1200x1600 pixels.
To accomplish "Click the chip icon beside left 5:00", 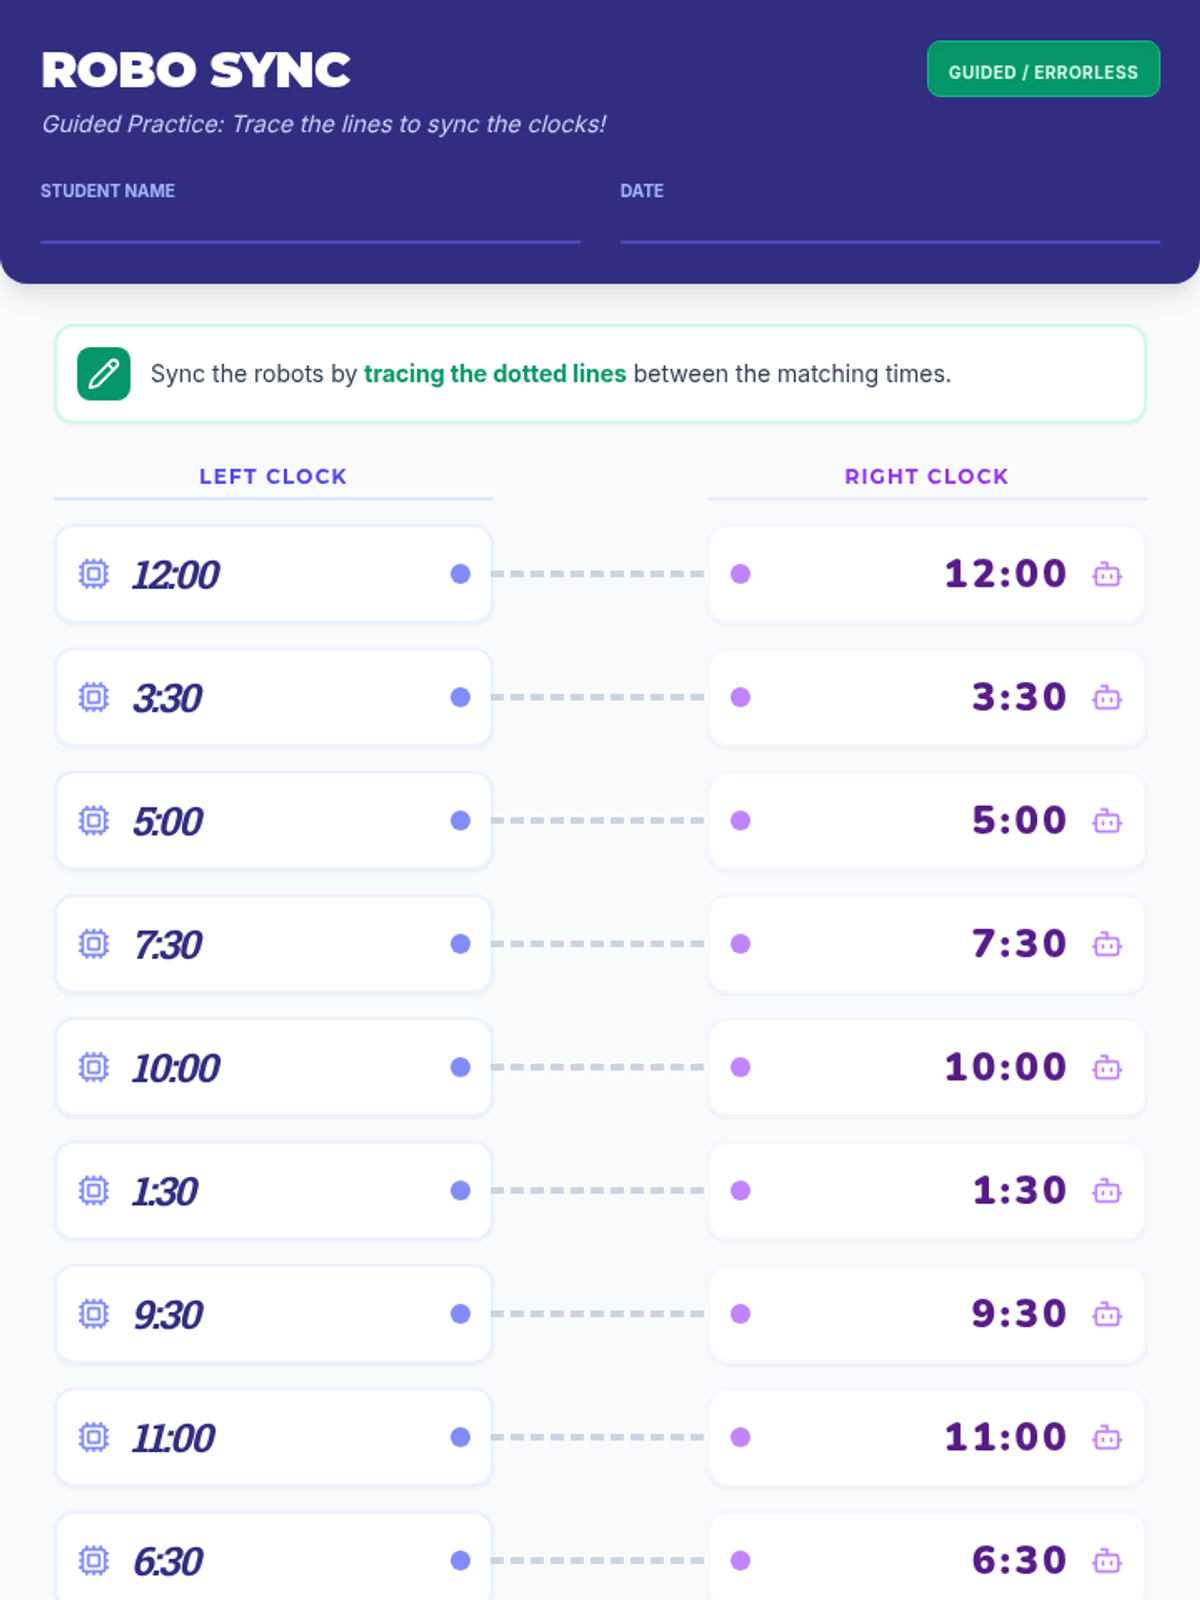I will tap(94, 821).
